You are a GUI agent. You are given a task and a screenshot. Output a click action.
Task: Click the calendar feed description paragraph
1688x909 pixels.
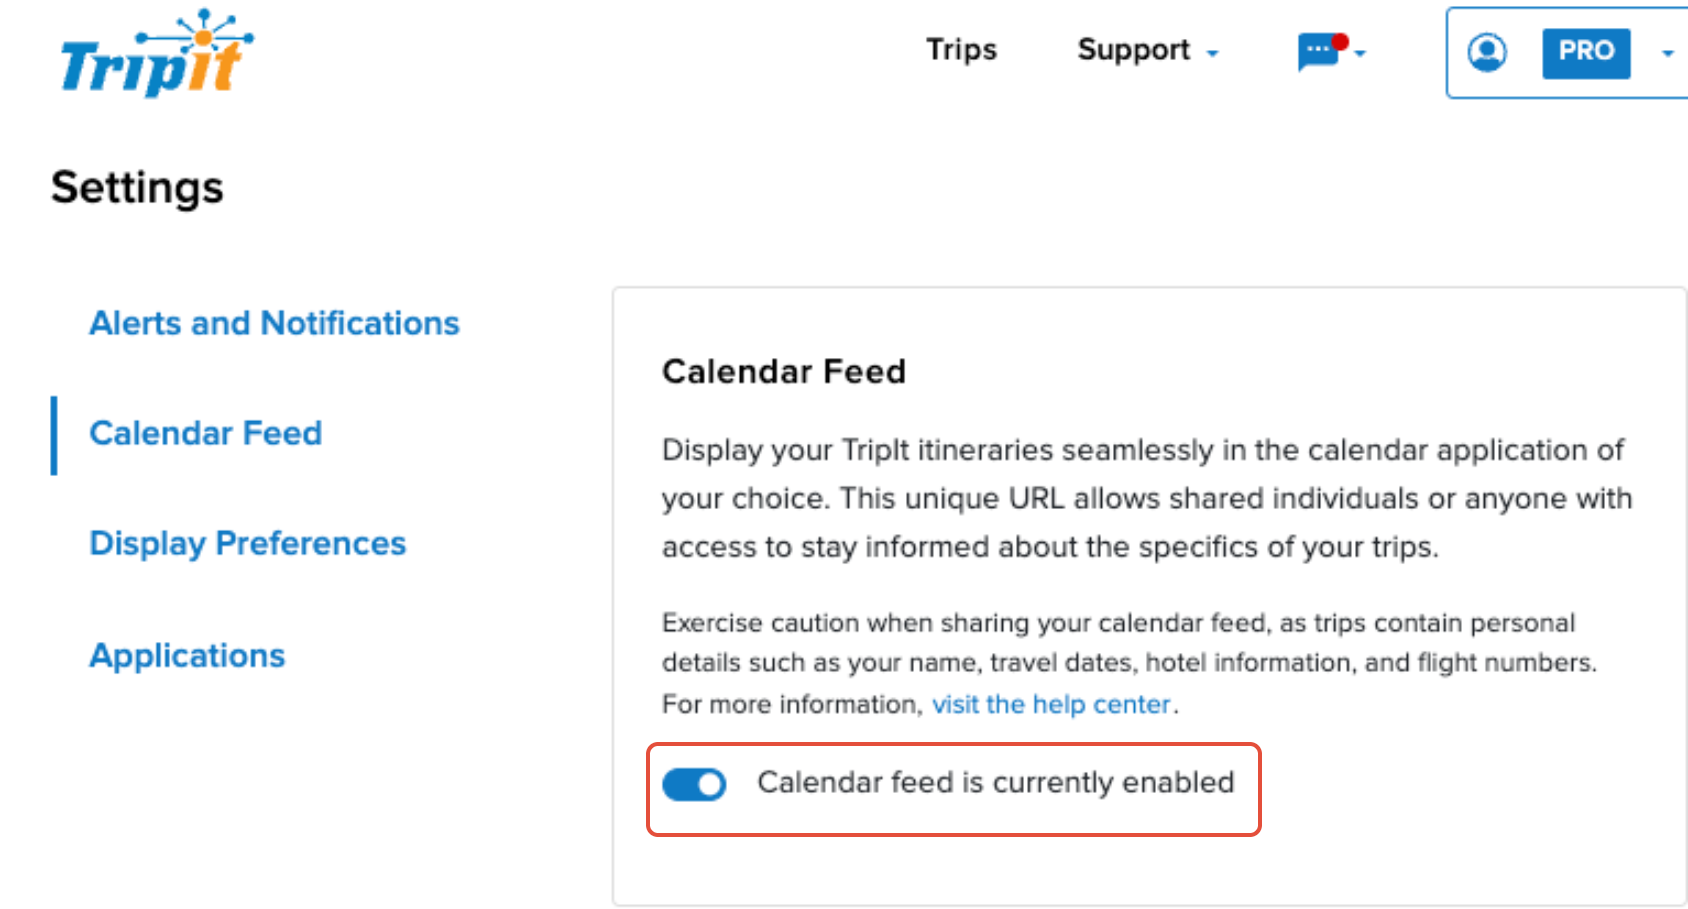pos(1147,498)
